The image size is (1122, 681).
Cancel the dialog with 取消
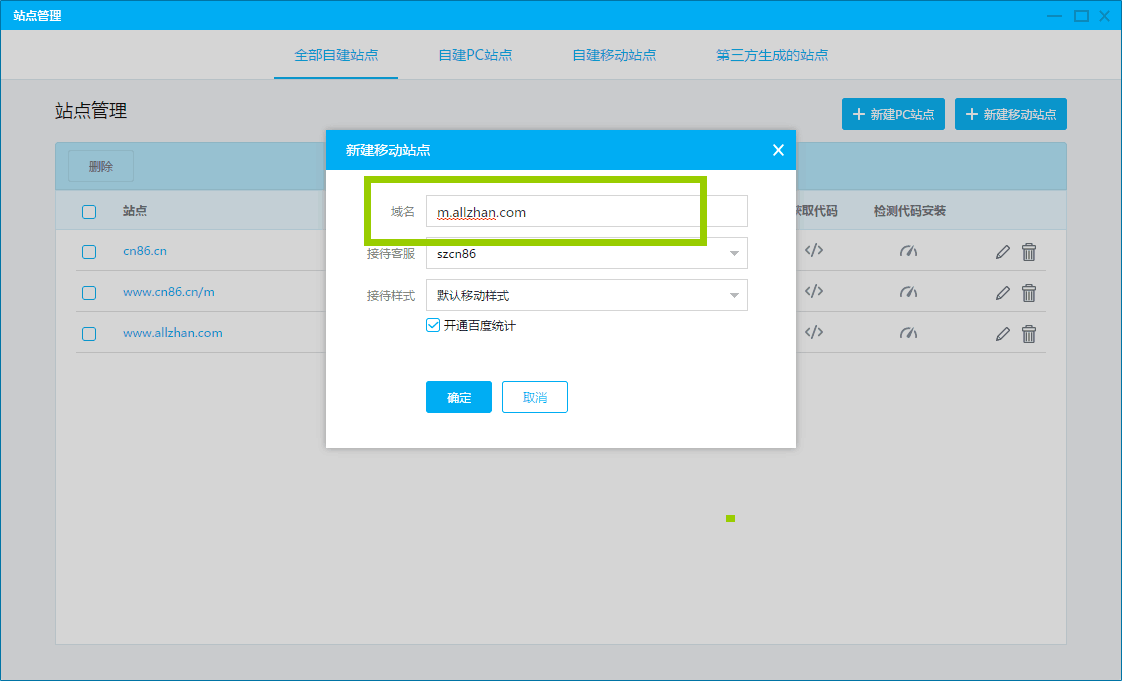click(x=535, y=397)
